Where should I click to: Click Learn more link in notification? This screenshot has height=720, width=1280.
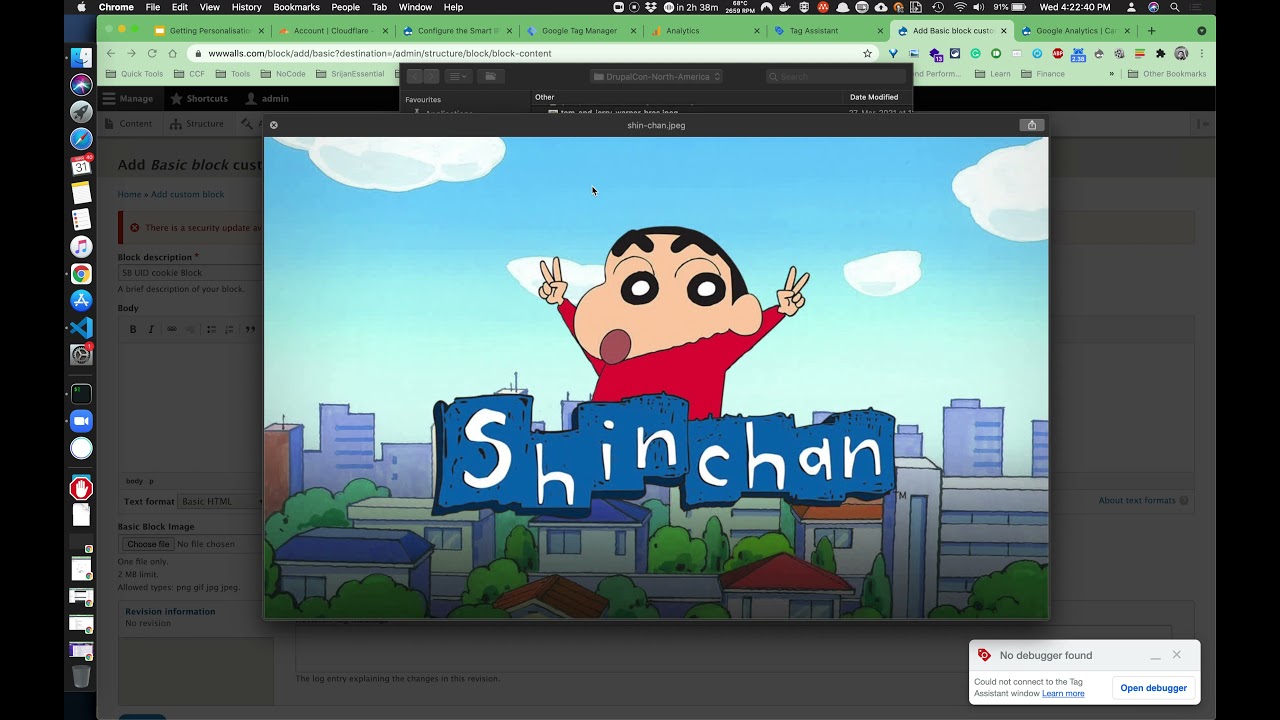1063,693
